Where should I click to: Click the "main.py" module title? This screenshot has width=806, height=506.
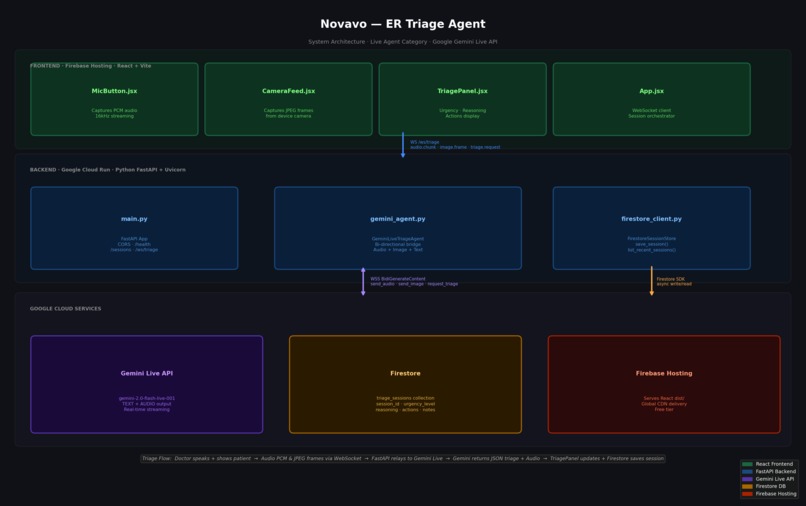pyautogui.click(x=134, y=219)
